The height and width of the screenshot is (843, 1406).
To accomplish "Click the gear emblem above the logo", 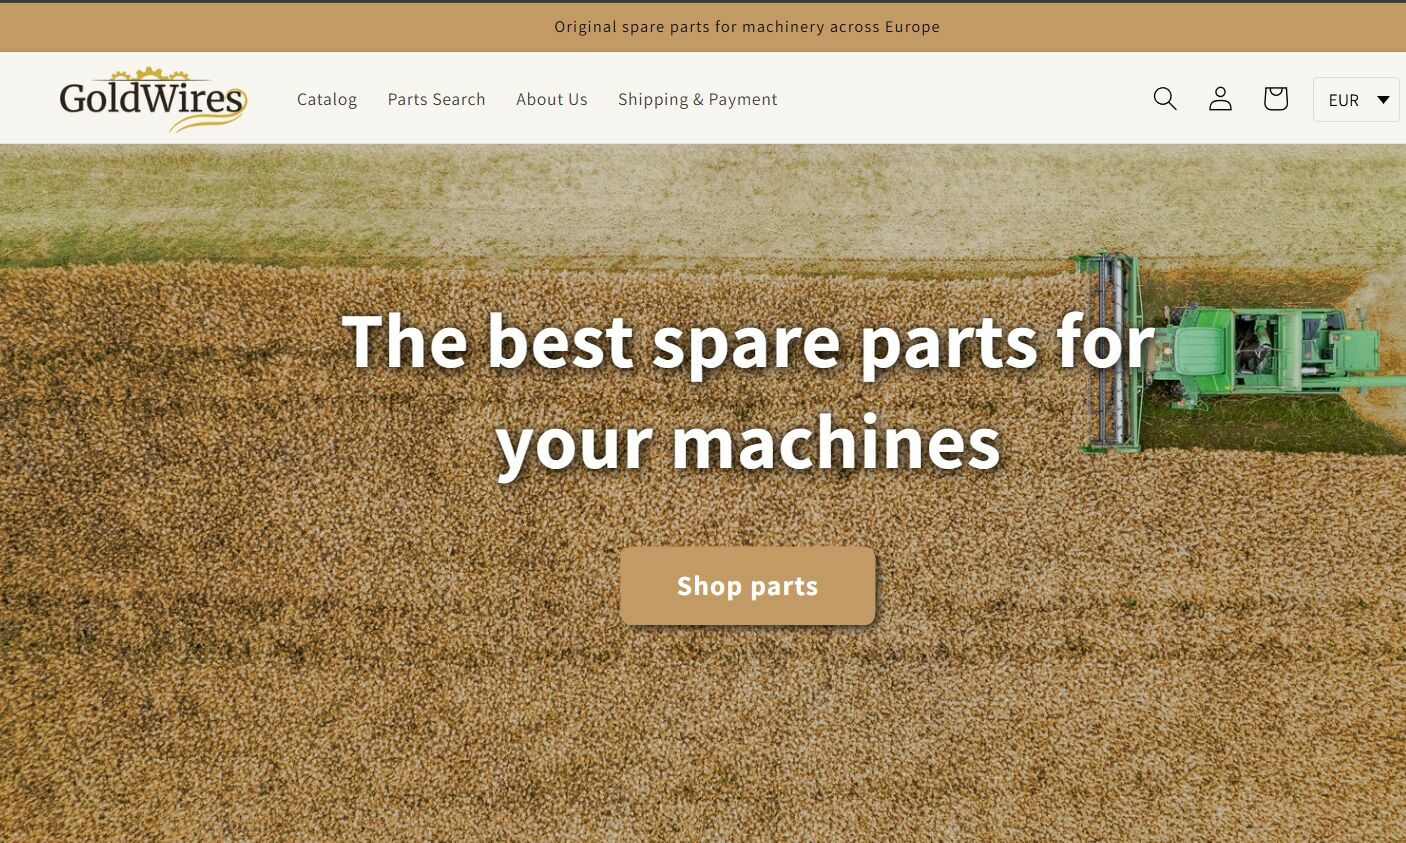I will 149,75.
